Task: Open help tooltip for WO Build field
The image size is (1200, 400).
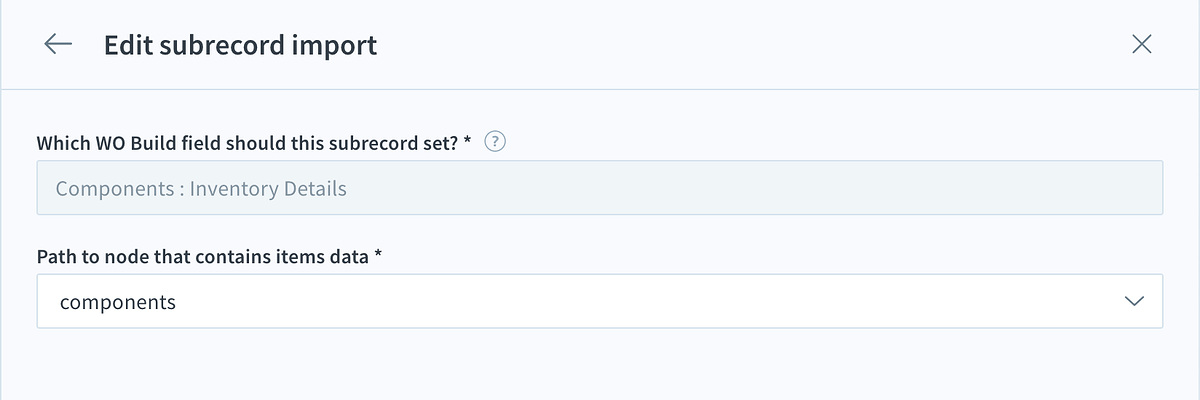Action: click(x=494, y=142)
